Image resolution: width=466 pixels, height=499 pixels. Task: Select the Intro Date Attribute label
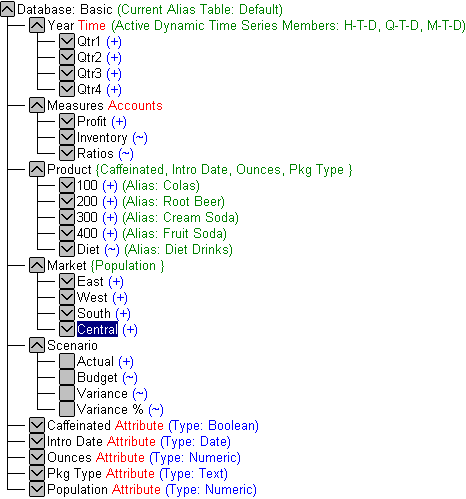(101, 441)
